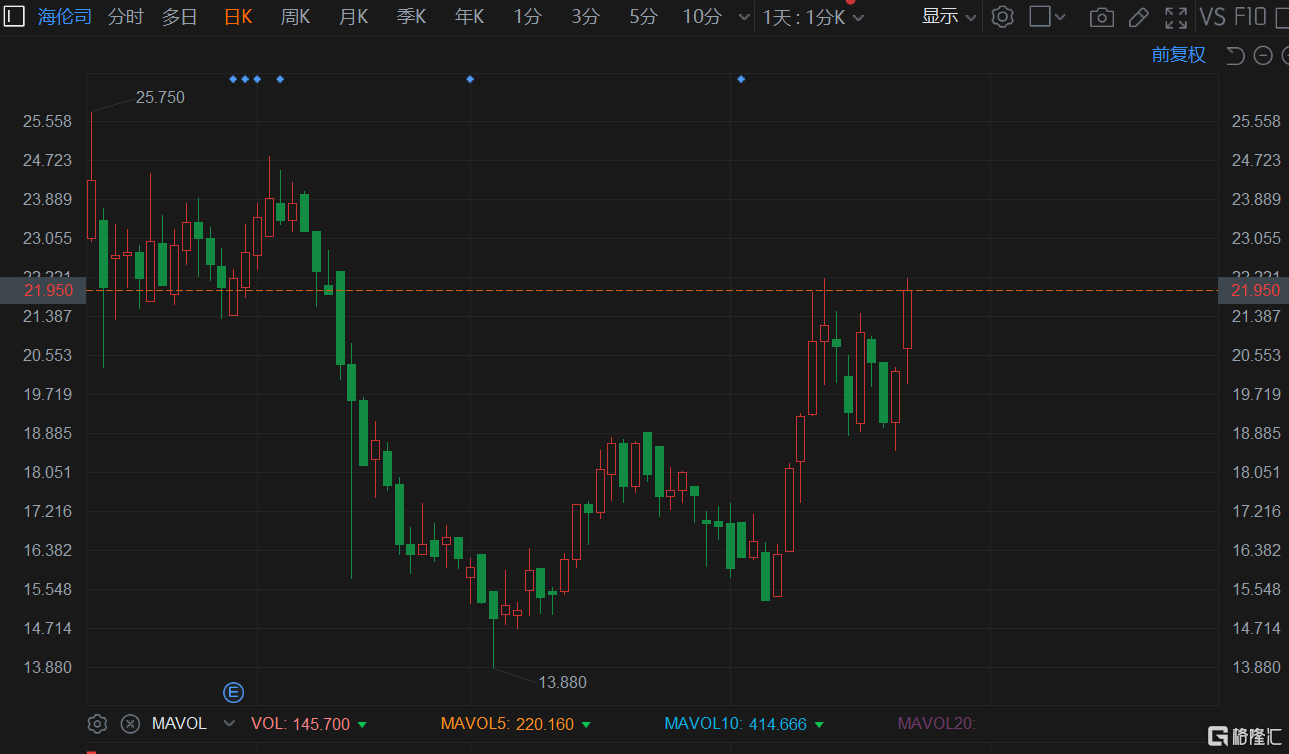Select the 周K weekly candlestick tab
The width and height of the screenshot is (1289, 754).
point(295,16)
